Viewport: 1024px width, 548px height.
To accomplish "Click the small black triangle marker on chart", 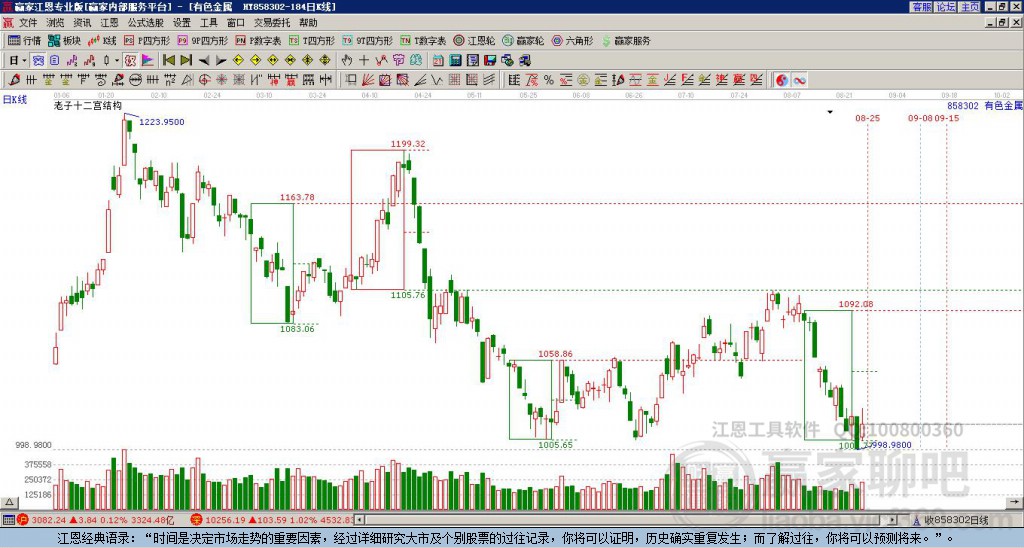I will [830, 112].
